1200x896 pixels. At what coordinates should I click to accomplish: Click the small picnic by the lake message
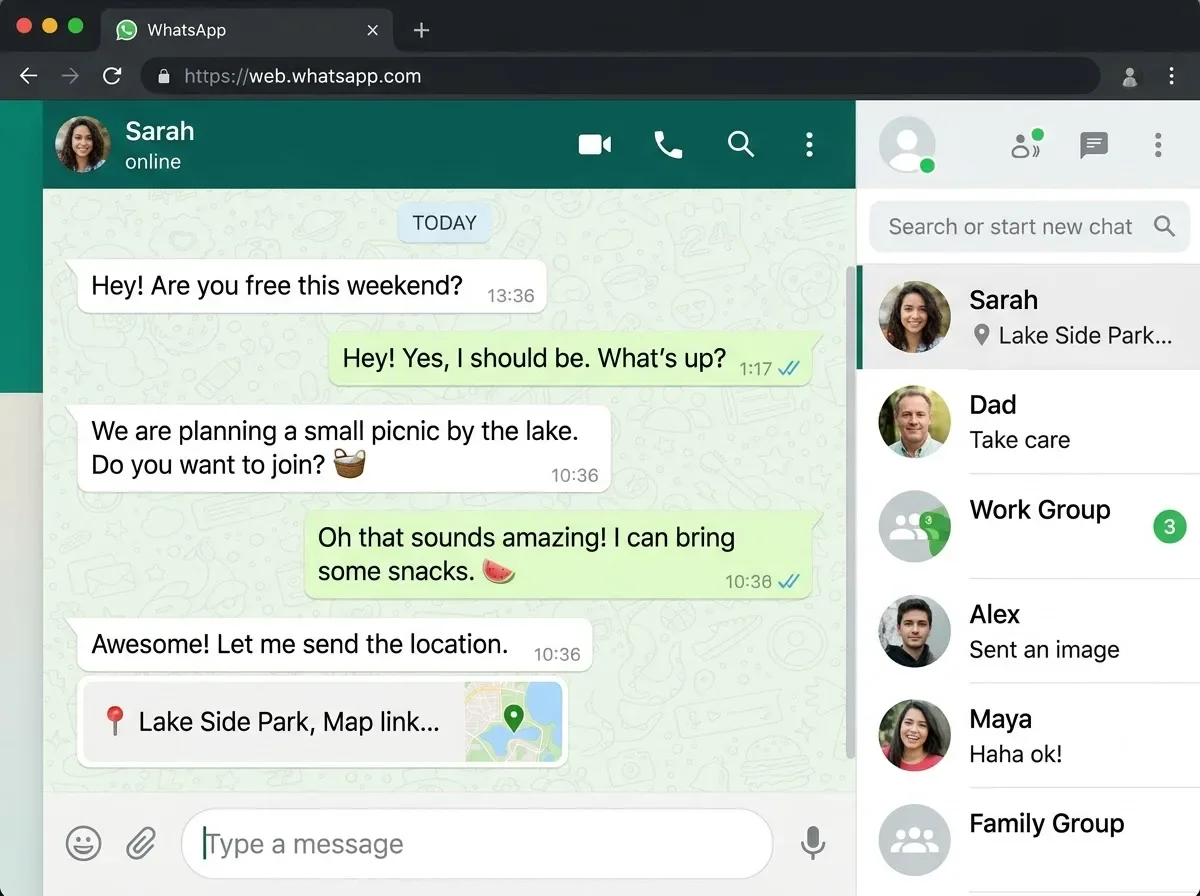(x=344, y=448)
